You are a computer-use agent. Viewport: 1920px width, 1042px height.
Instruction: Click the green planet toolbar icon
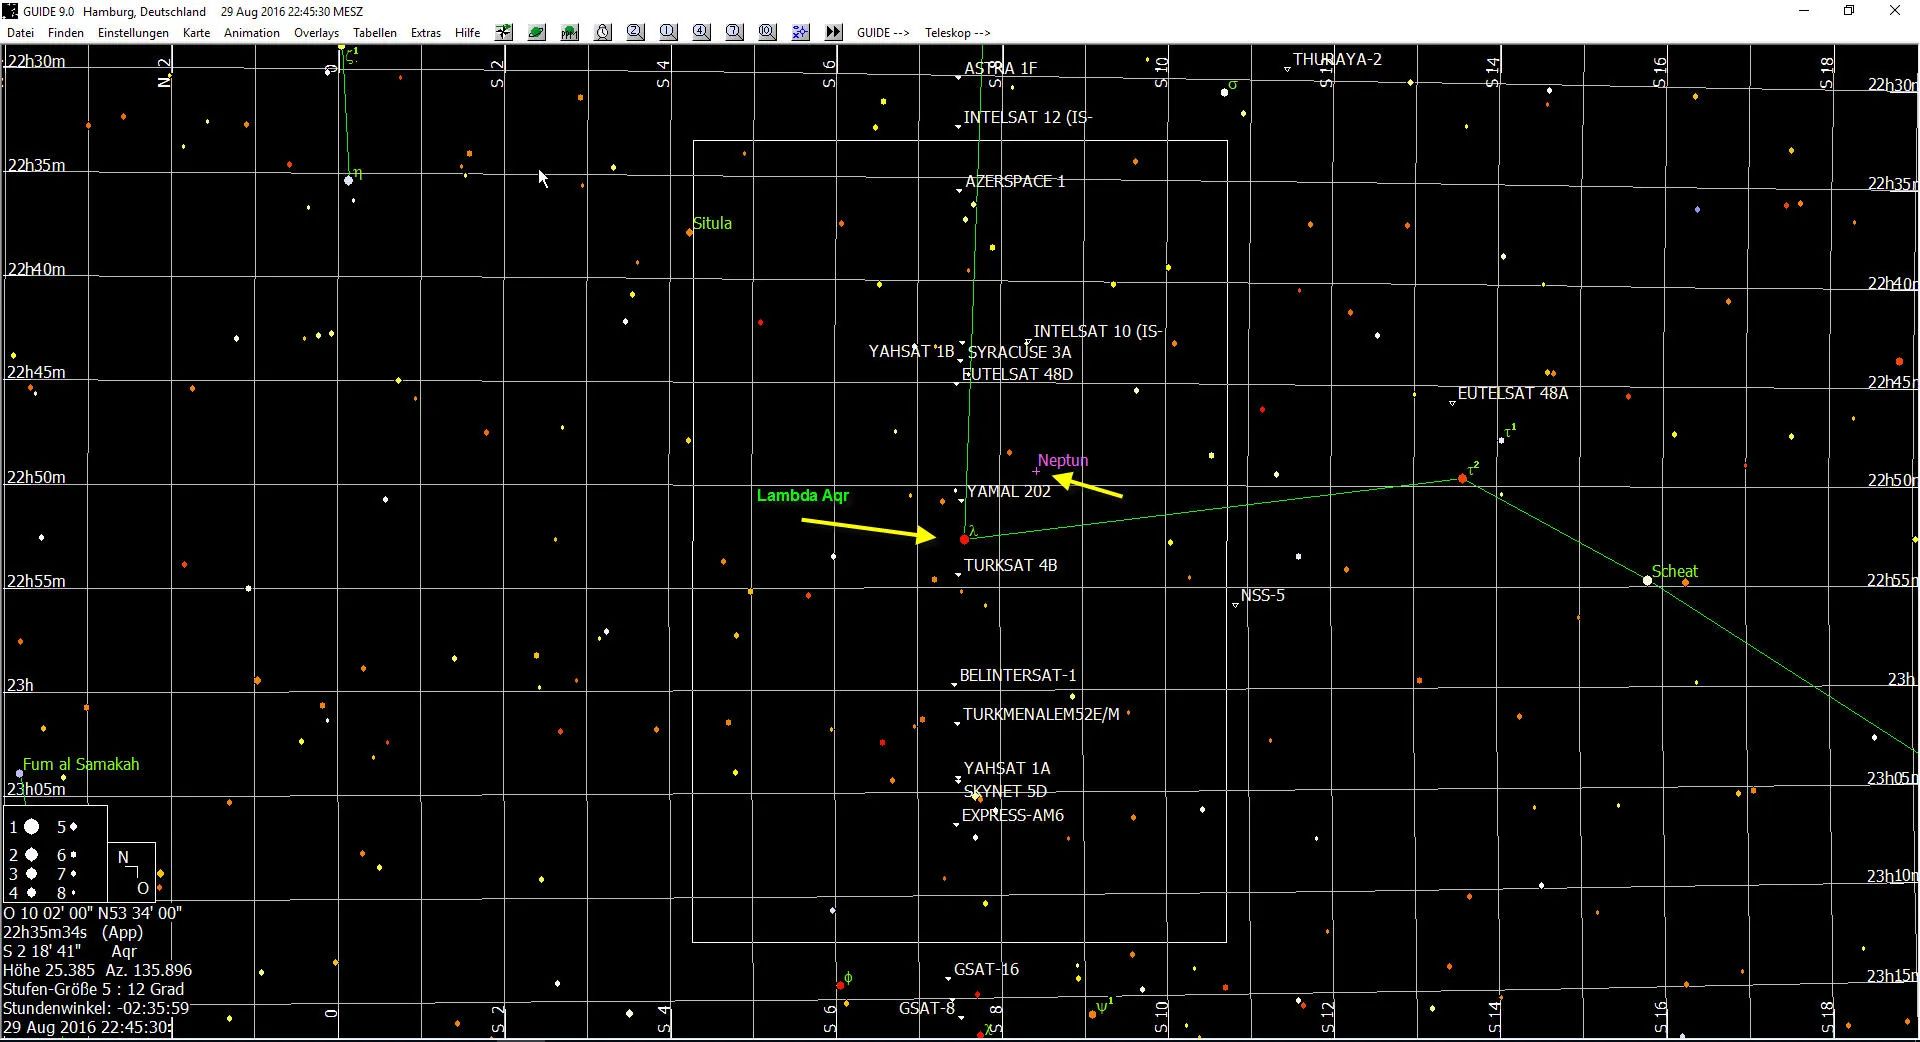536,33
